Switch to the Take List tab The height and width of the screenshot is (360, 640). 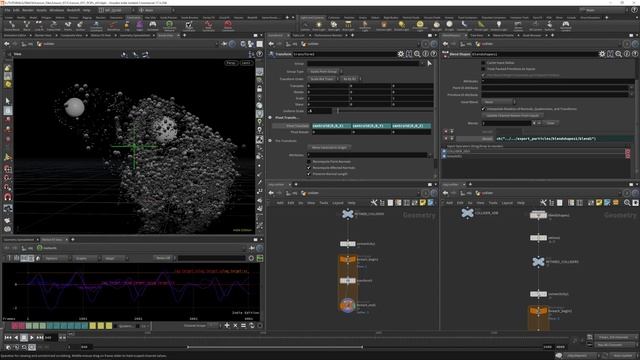click(x=298, y=36)
